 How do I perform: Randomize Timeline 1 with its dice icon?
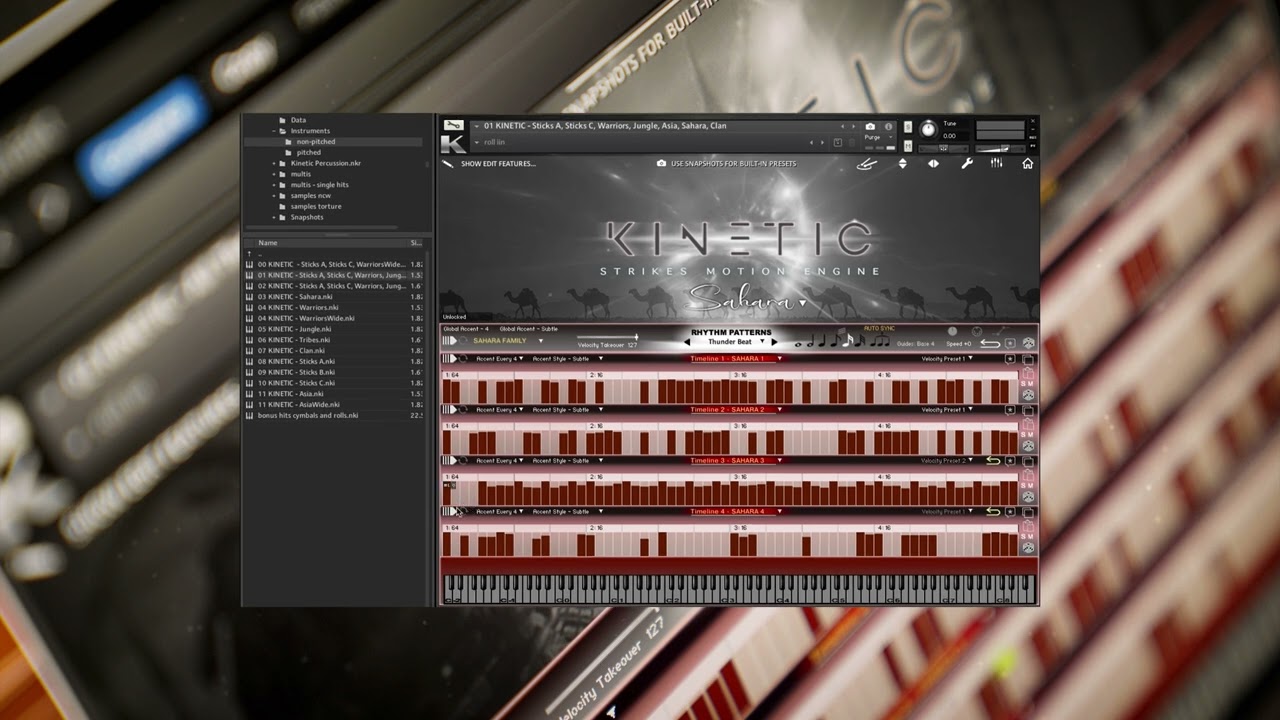(1028, 395)
